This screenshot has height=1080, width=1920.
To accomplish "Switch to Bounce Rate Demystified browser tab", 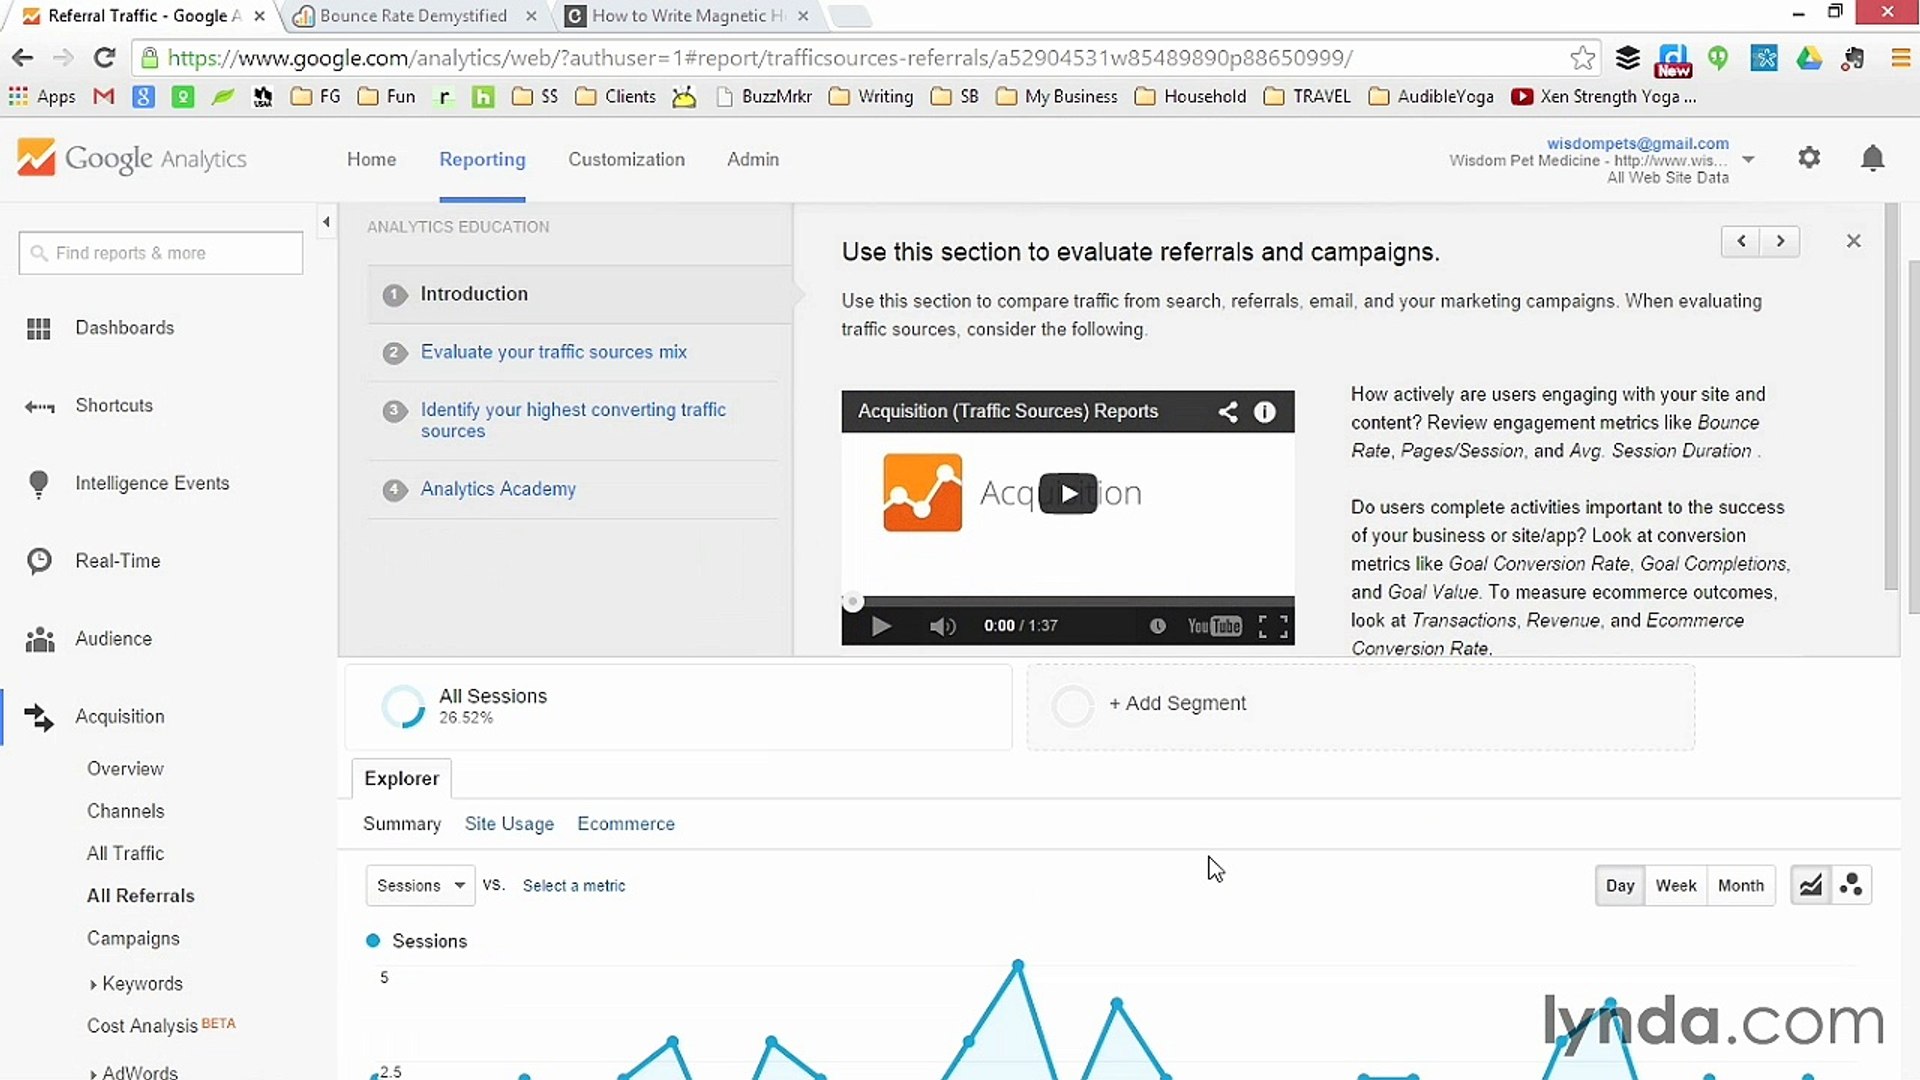I will pos(413,16).
